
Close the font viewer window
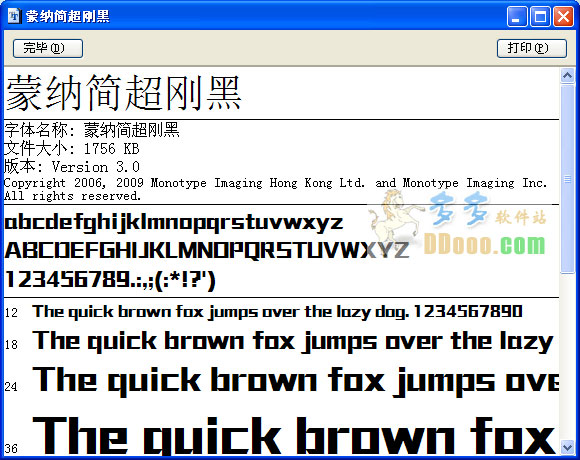click(563, 17)
